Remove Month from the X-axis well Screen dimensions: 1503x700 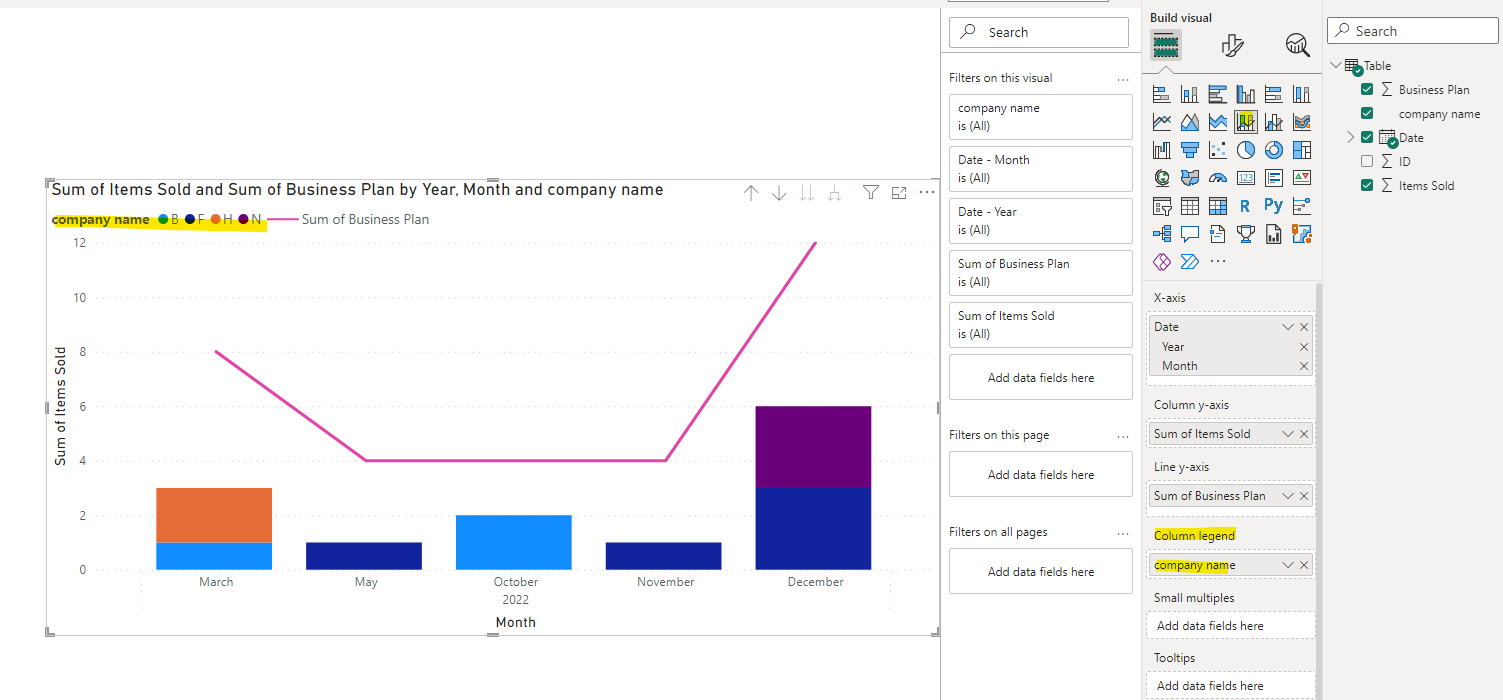1304,366
